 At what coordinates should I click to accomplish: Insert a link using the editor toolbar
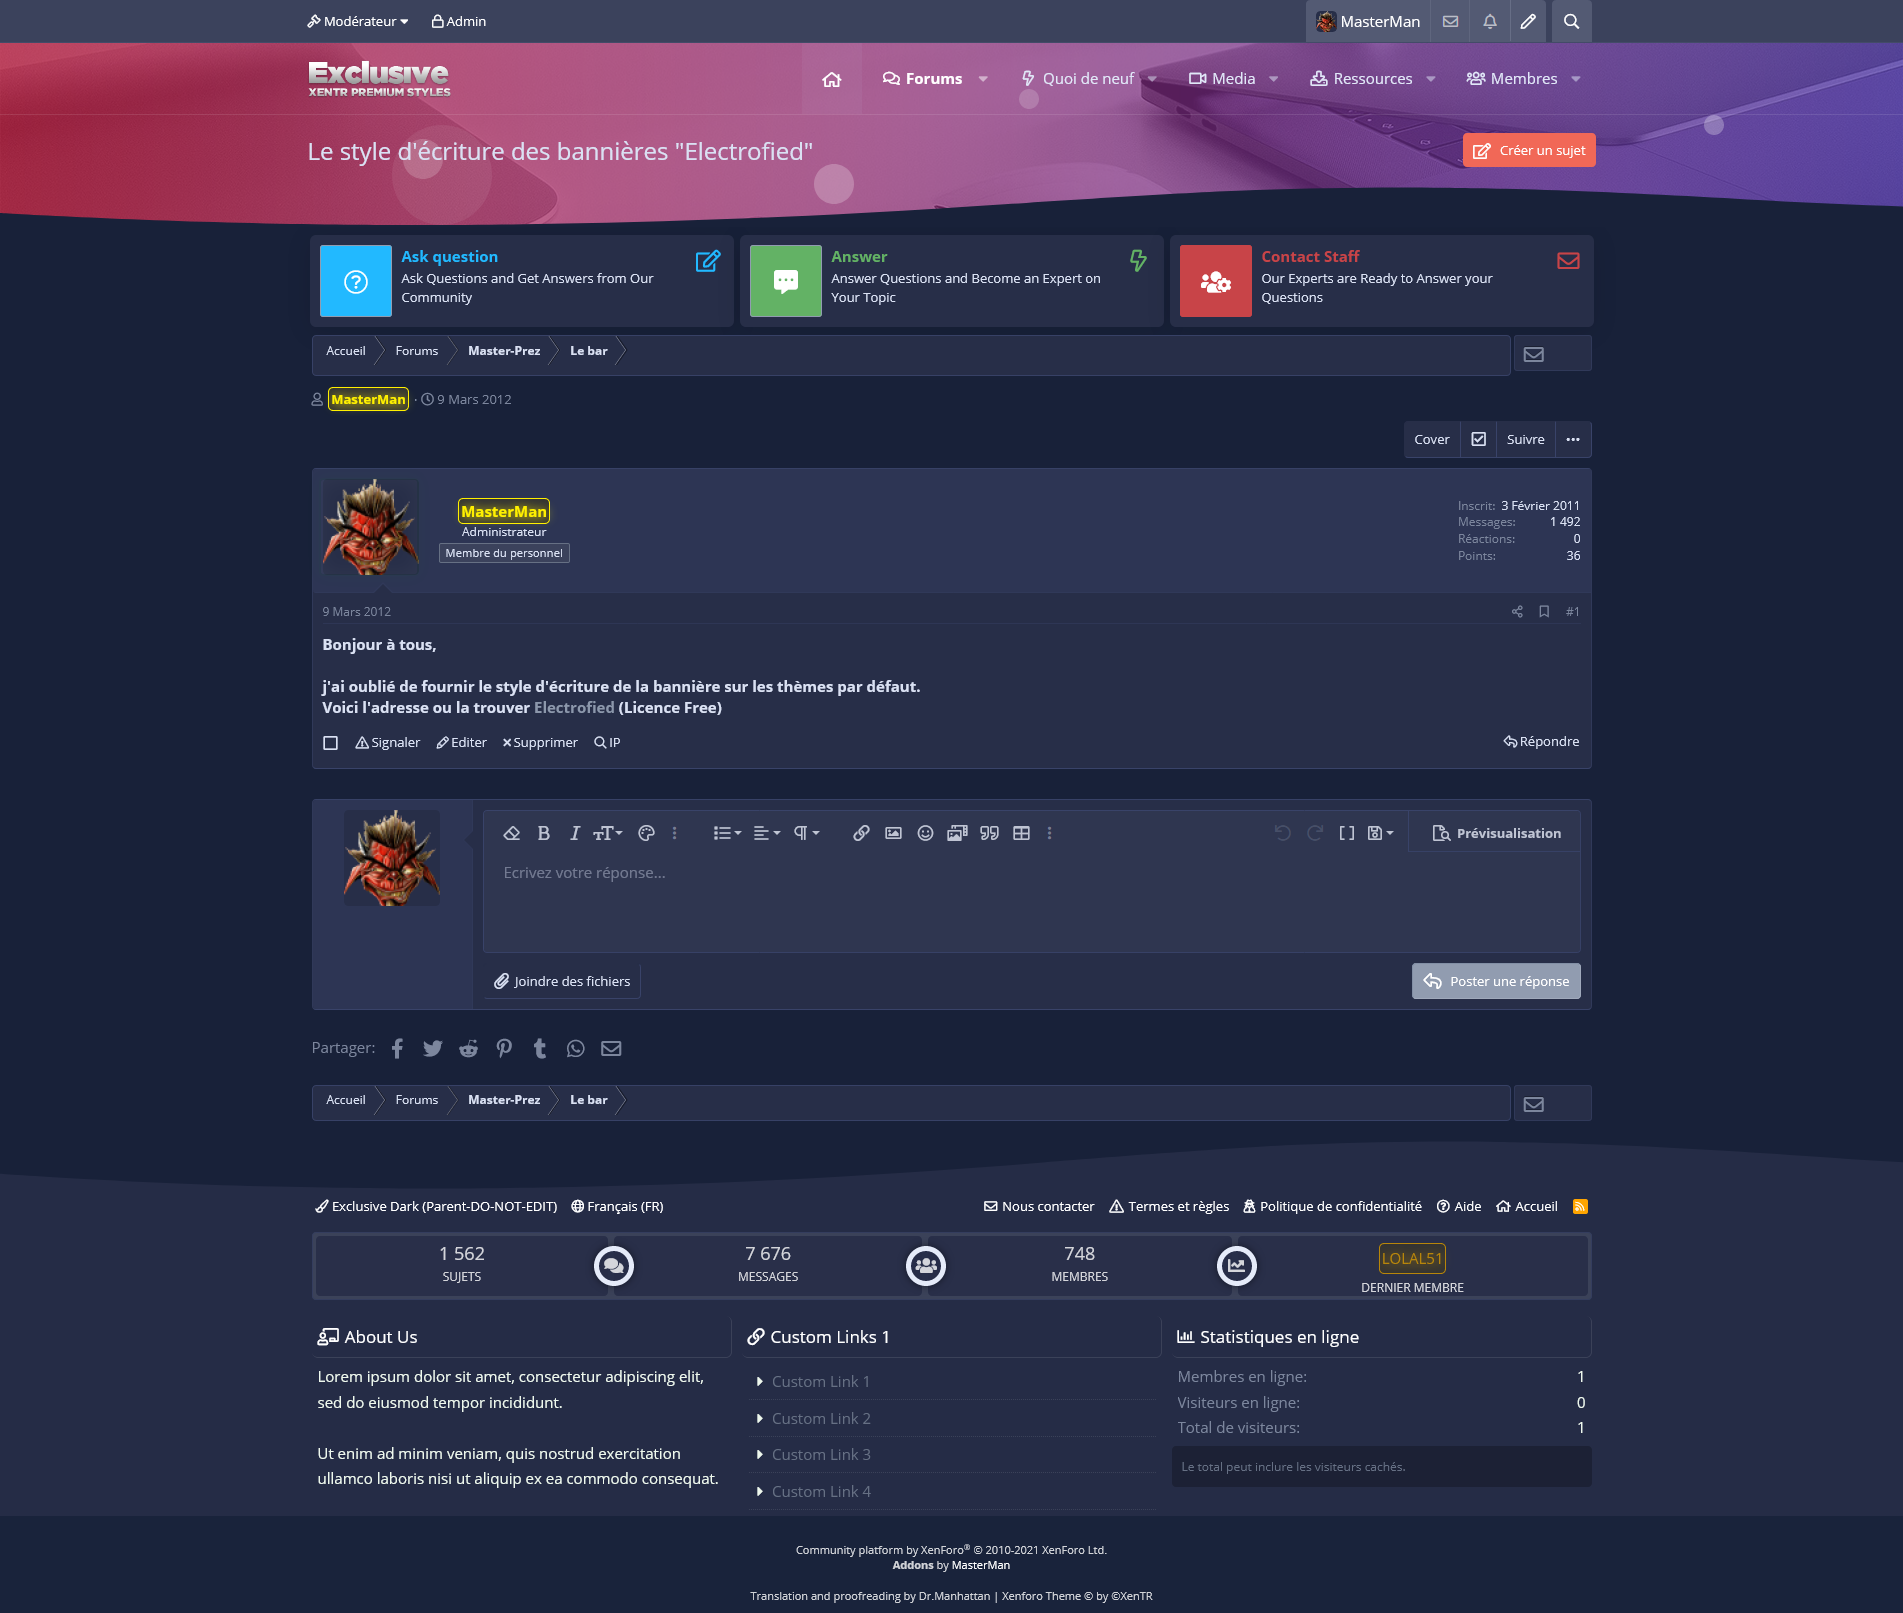pos(860,833)
